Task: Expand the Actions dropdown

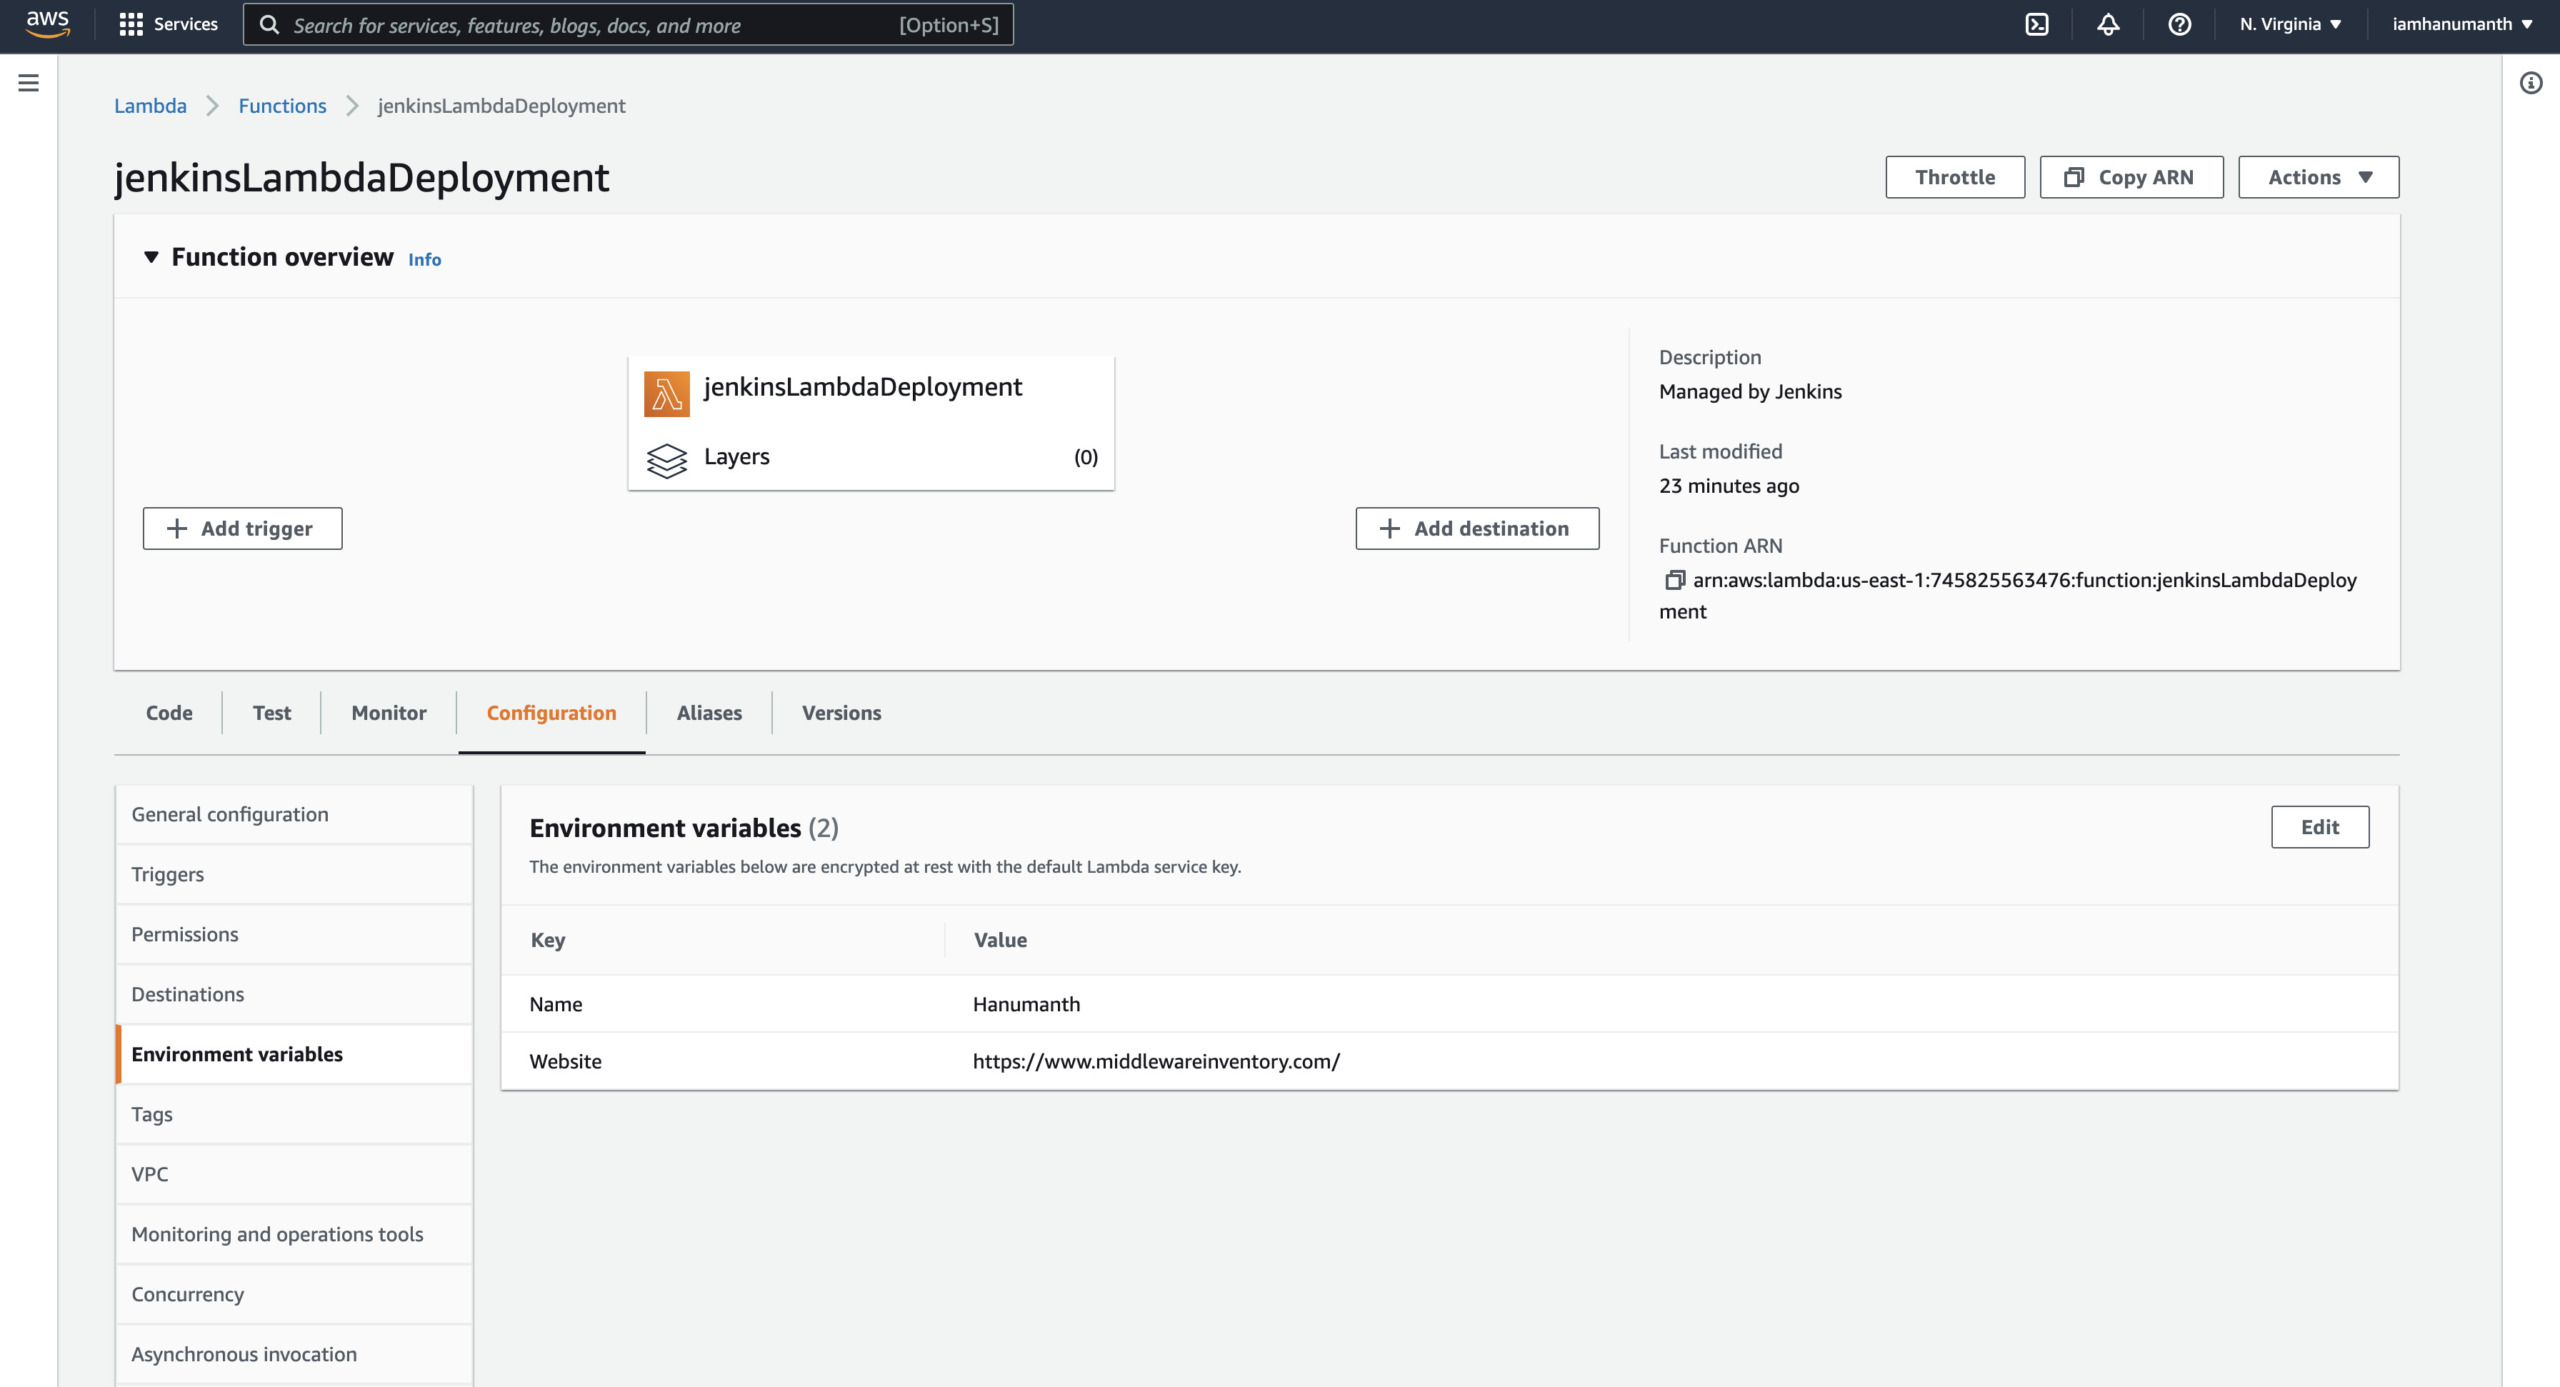Action: coord(2318,177)
